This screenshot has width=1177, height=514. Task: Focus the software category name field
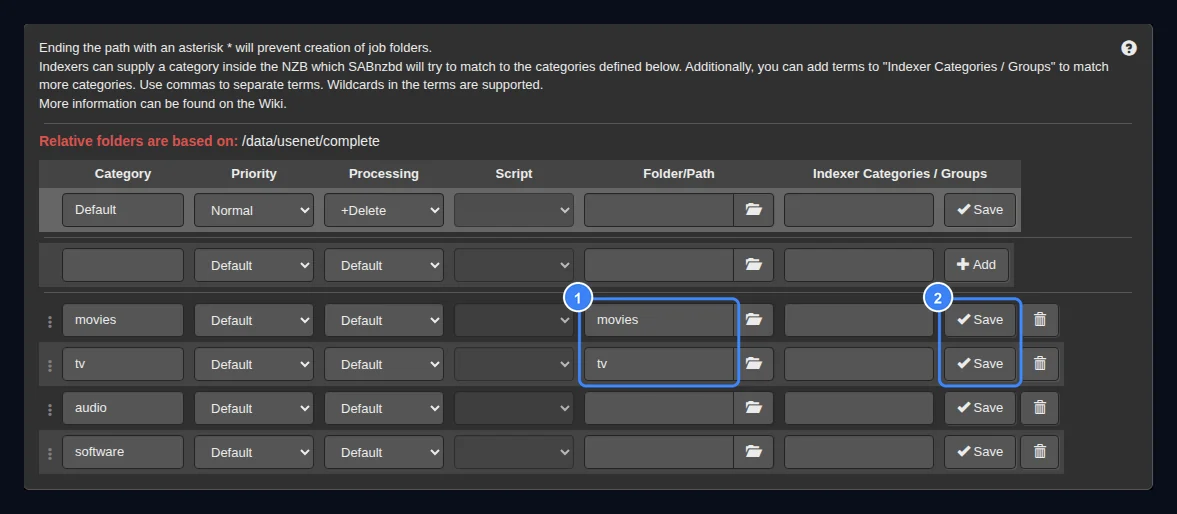click(123, 452)
